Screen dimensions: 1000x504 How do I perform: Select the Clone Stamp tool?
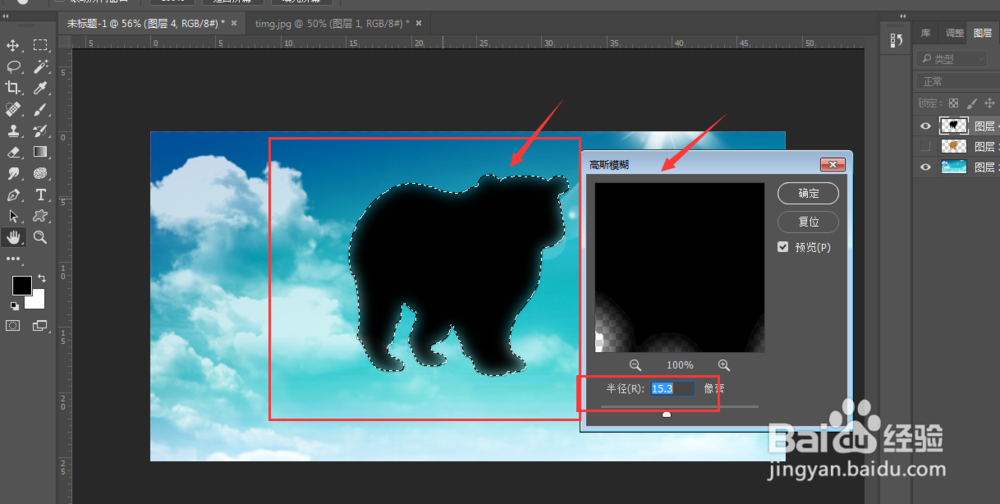13,131
